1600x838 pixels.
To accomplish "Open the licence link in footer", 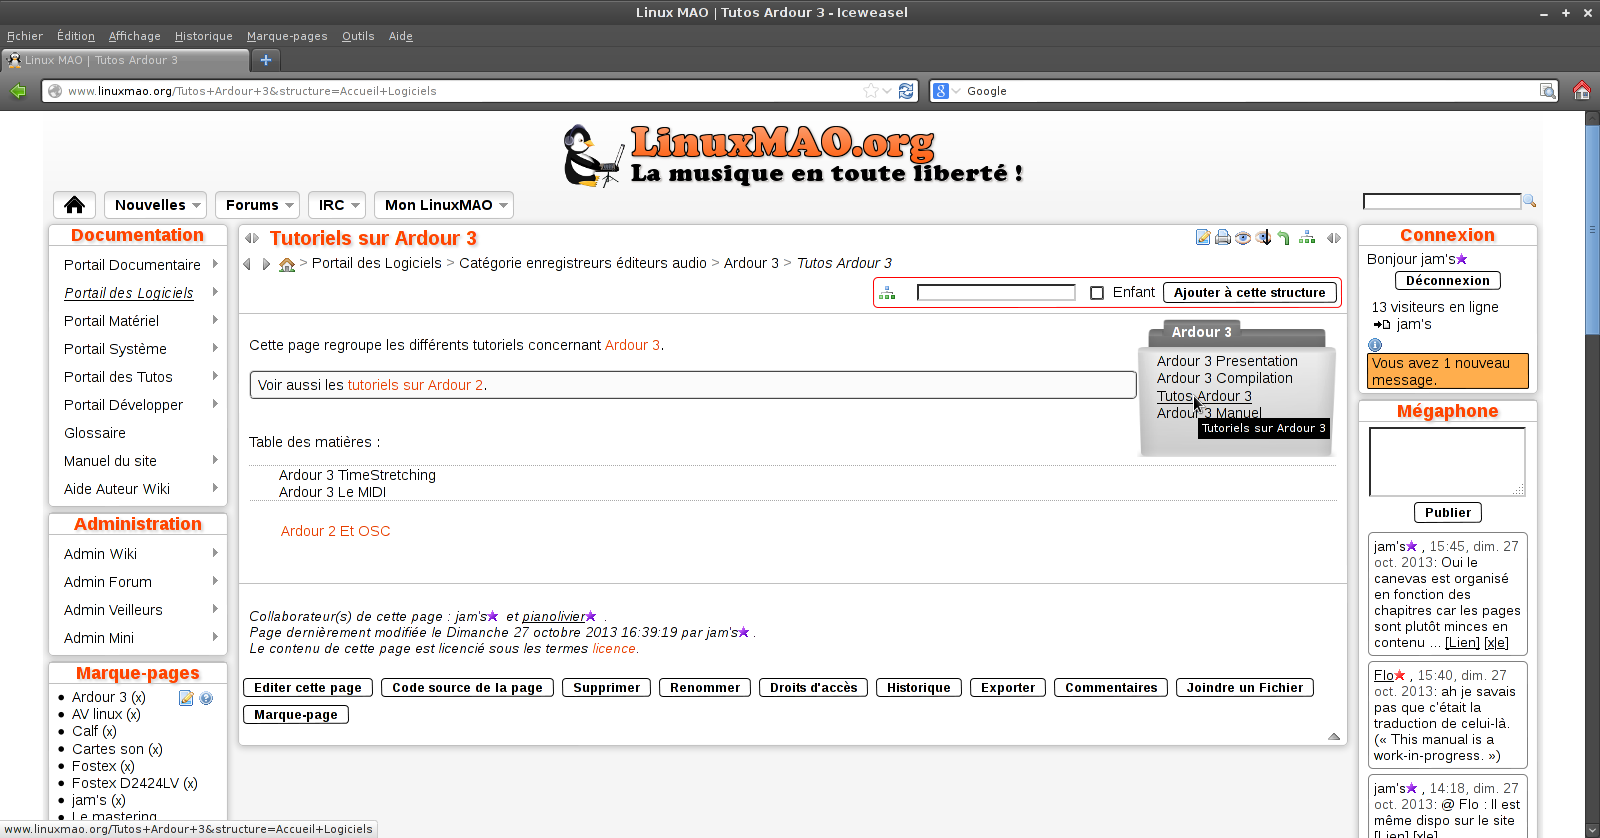I will click(614, 649).
